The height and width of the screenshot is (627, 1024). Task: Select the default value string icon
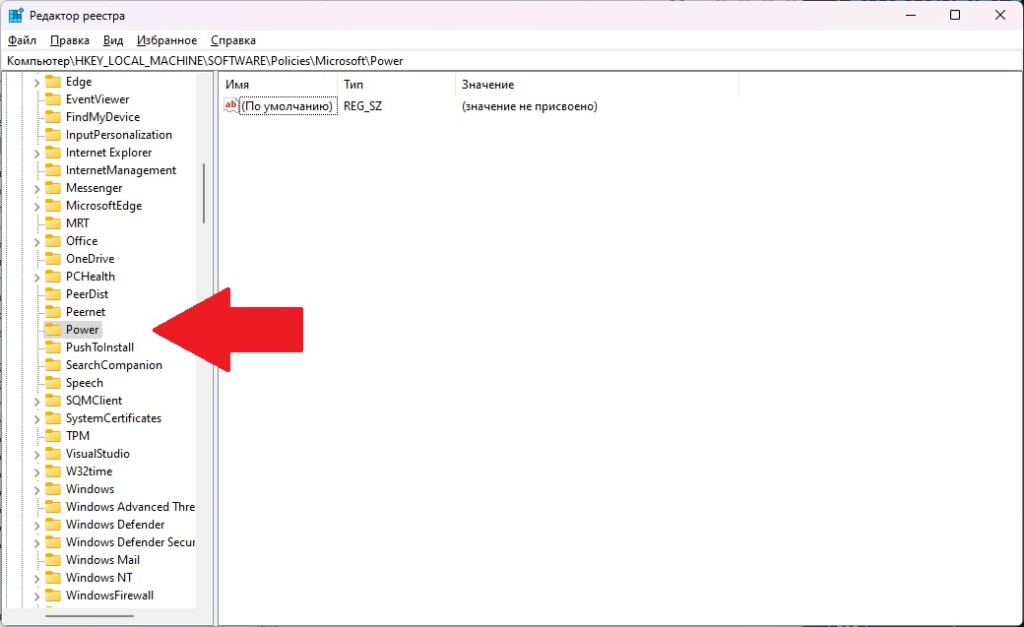[231, 106]
